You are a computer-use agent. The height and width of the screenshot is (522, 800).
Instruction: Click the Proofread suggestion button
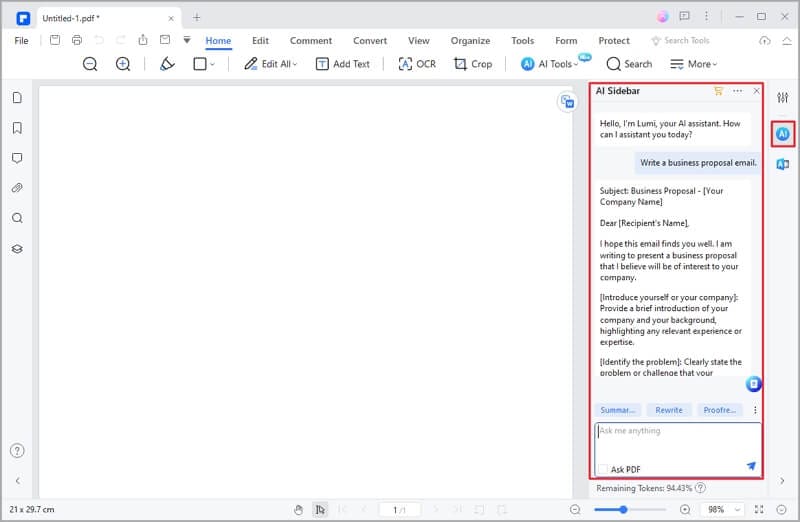point(719,410)
